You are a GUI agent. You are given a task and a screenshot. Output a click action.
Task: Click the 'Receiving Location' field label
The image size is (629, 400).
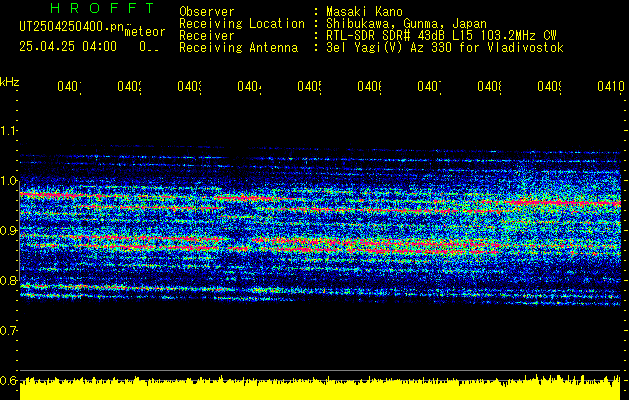pyautogui.click(x=242, y=24)
